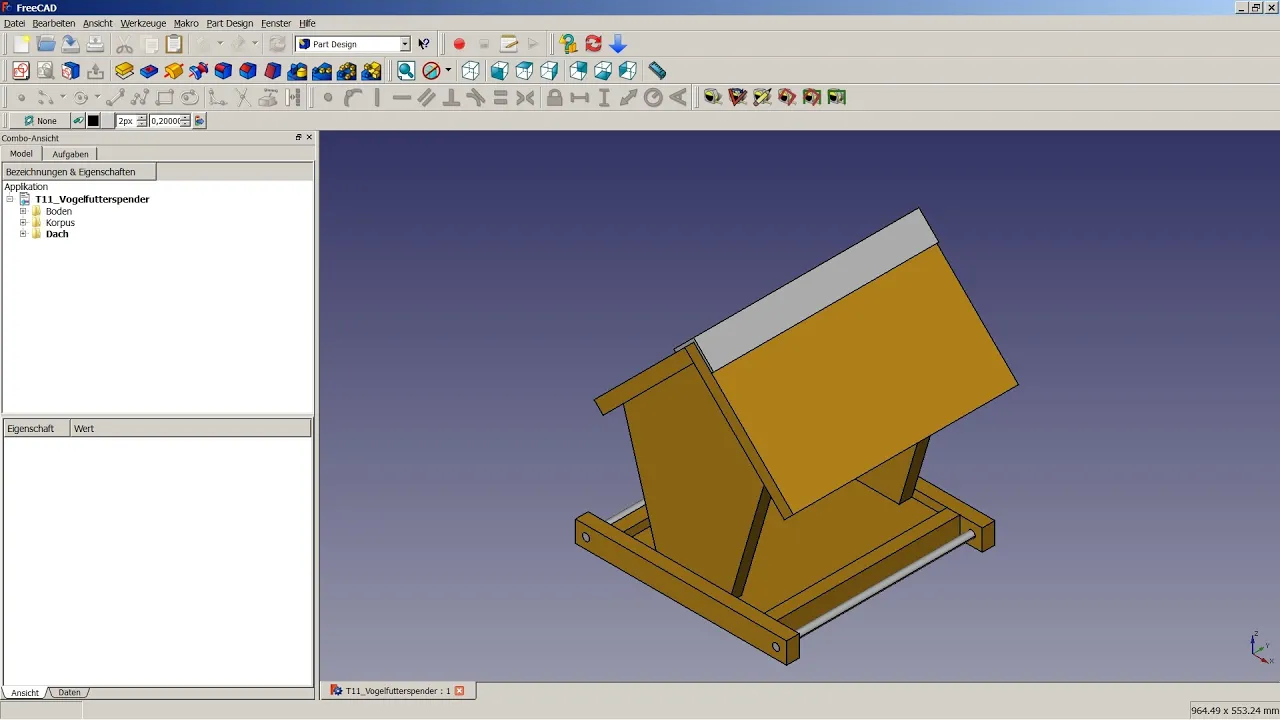Expand the Korpus tree node
This screenshot has width=1280, height=720.
pos(23,222)
